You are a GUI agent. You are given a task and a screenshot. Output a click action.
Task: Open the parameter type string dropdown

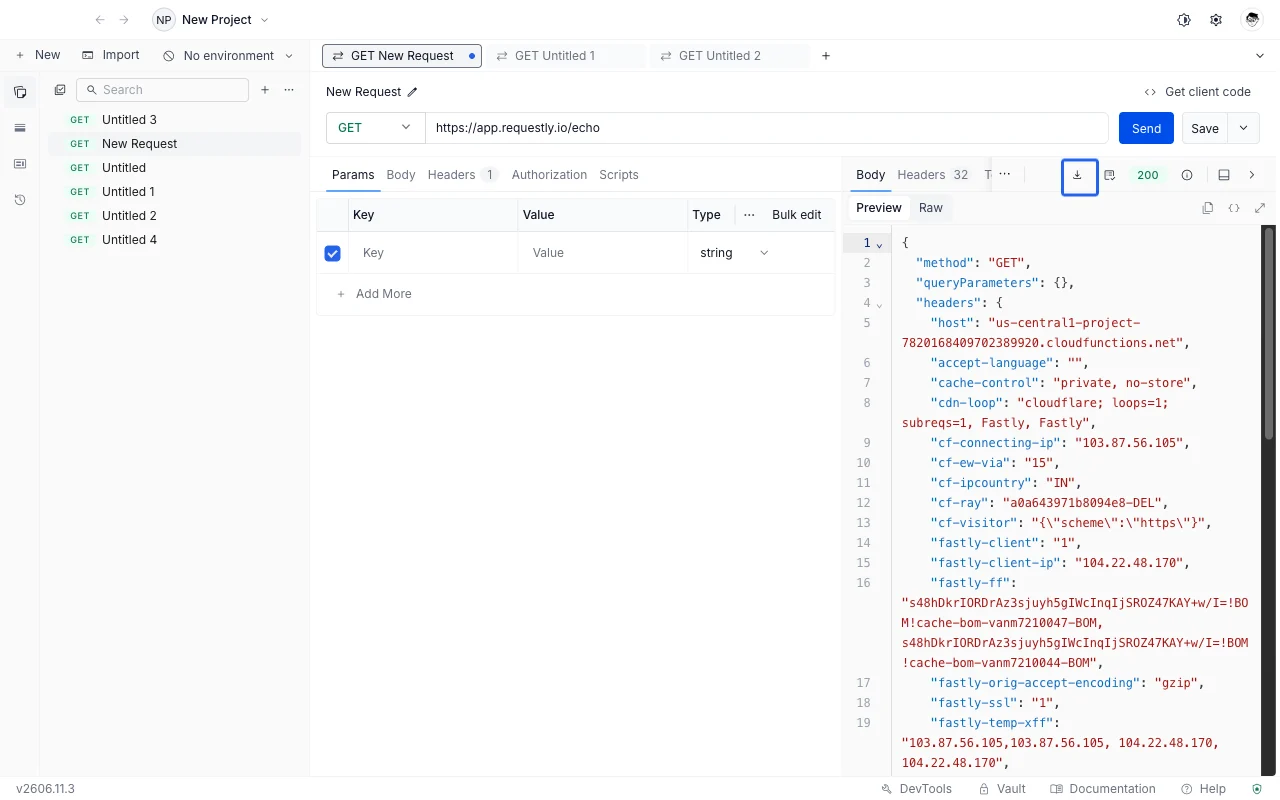735,253
